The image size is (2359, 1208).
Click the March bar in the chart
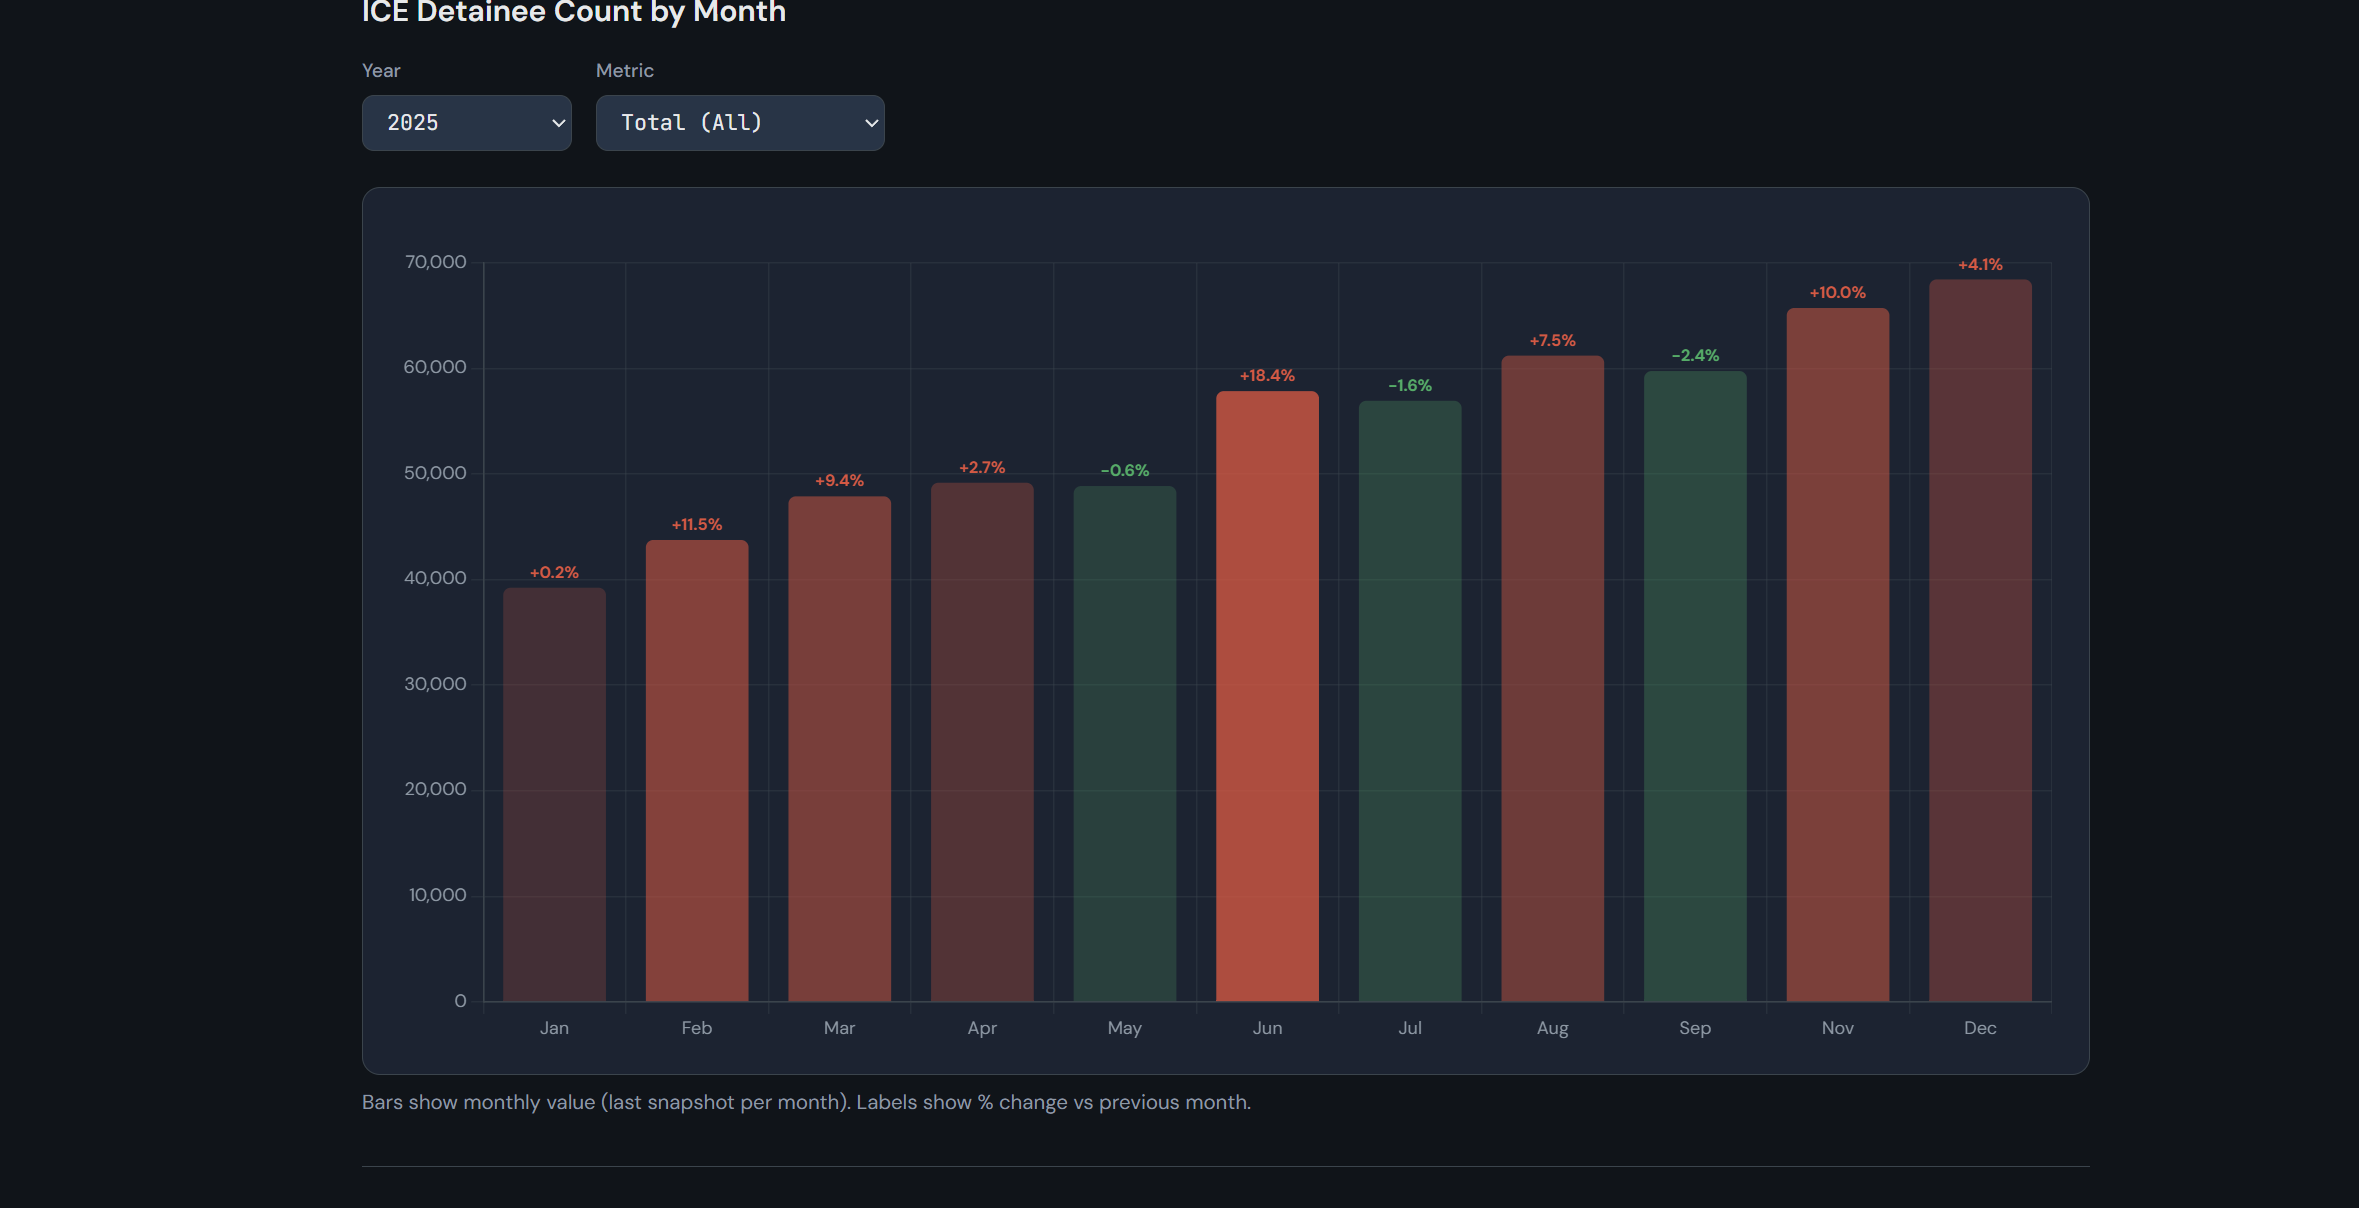[839, 748]
